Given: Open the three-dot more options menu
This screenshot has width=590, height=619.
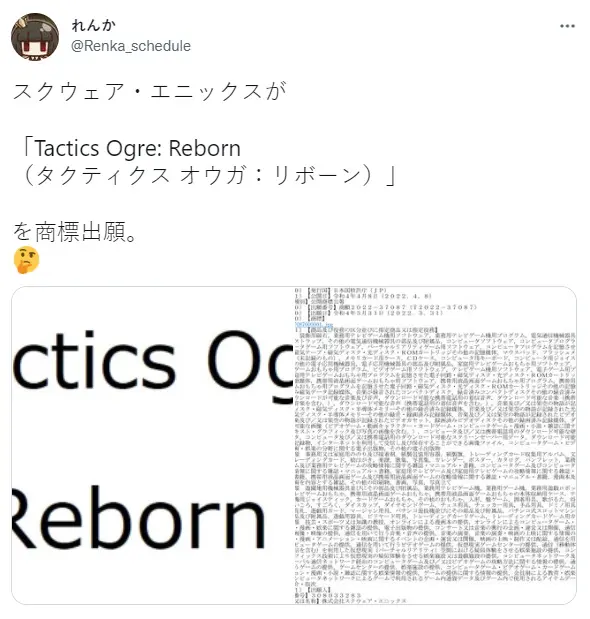Looking at the screenshot, I should (567, 26).
